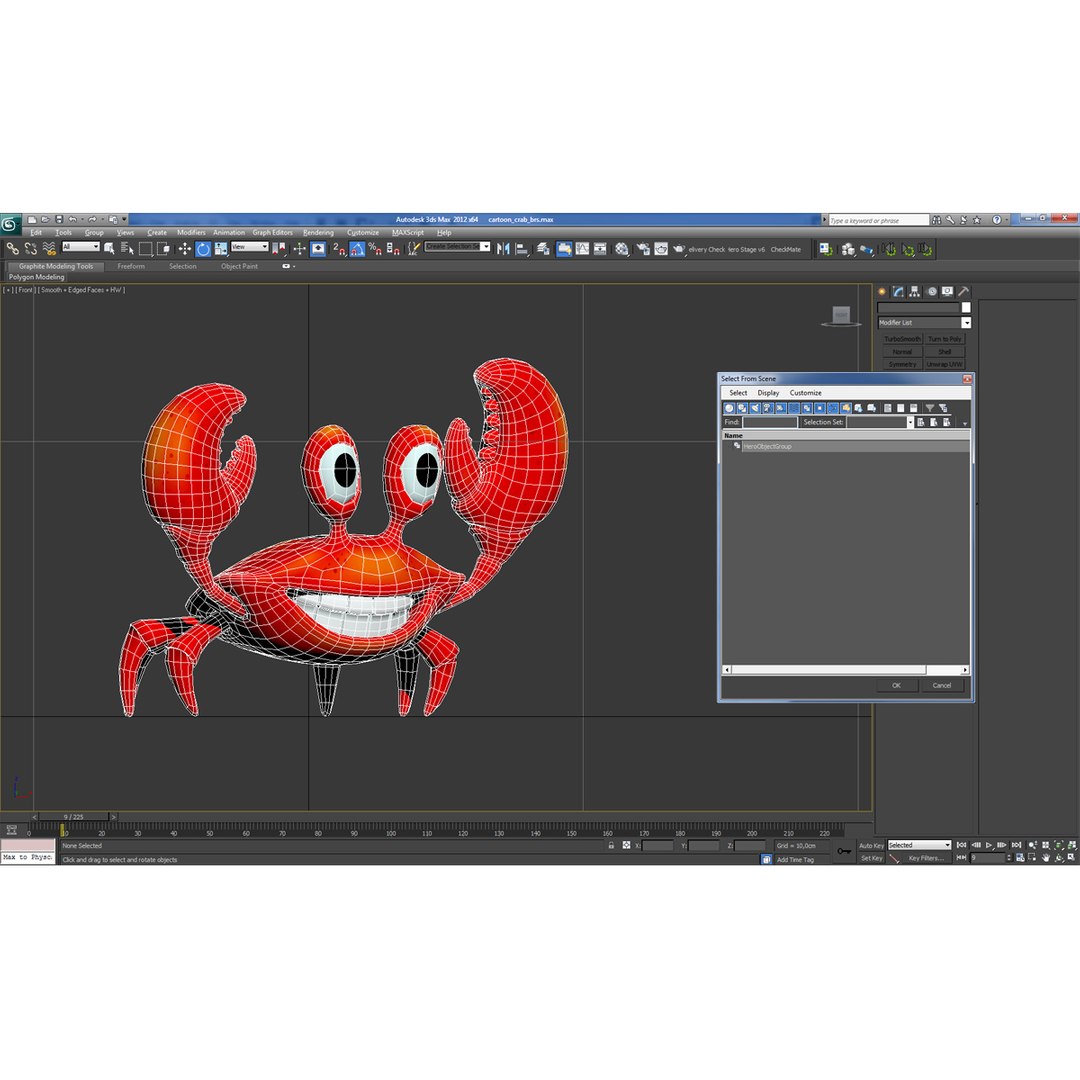Image resolution: width=1080 pixels, height=1080 pixels.
Task: Click the Find input field in dialog
Action: tap(770, 422)
